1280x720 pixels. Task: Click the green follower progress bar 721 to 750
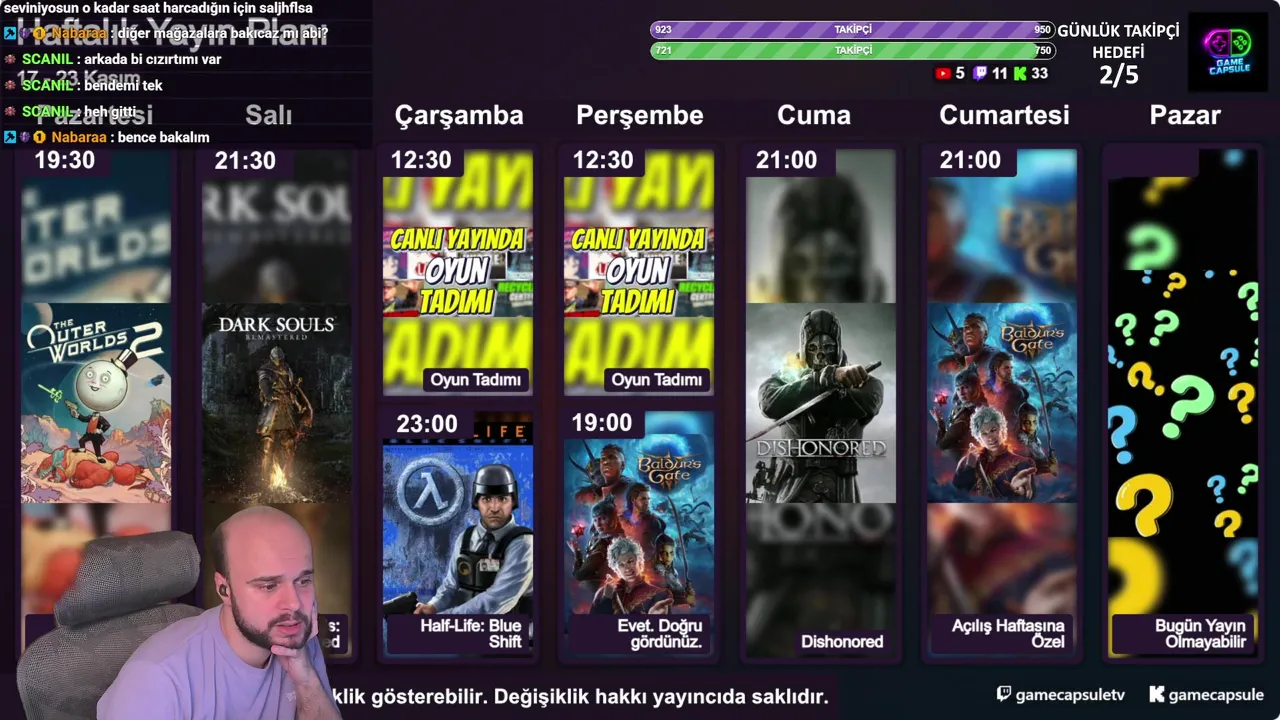point(852,50)
